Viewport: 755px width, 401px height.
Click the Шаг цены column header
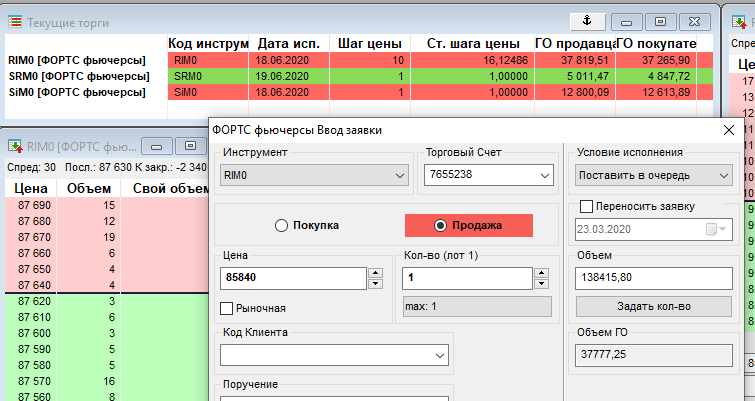[370, 44]
